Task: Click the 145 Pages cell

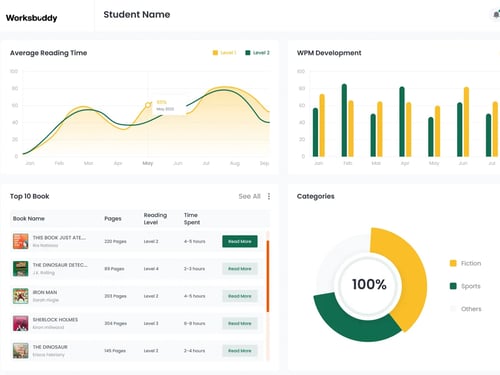Action: point(115,351)
